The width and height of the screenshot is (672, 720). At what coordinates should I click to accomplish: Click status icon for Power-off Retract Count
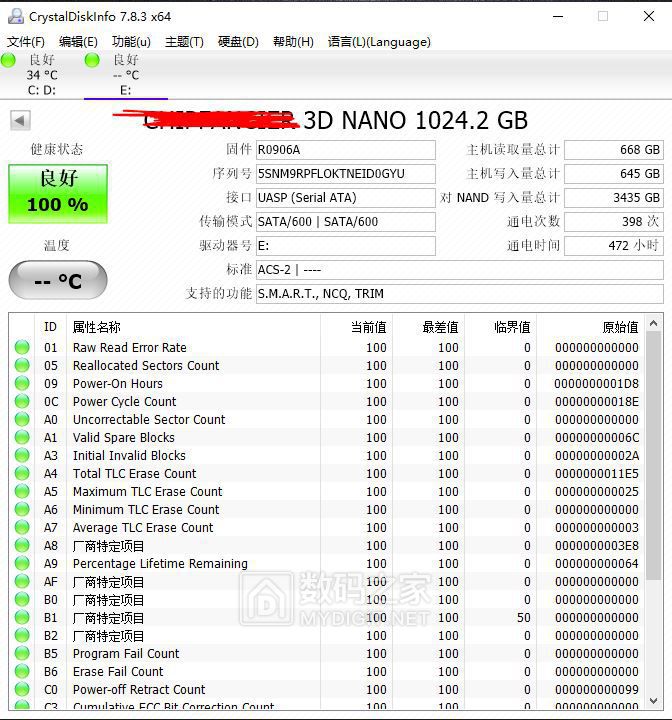pyautogui.click(x=22, y=689)
